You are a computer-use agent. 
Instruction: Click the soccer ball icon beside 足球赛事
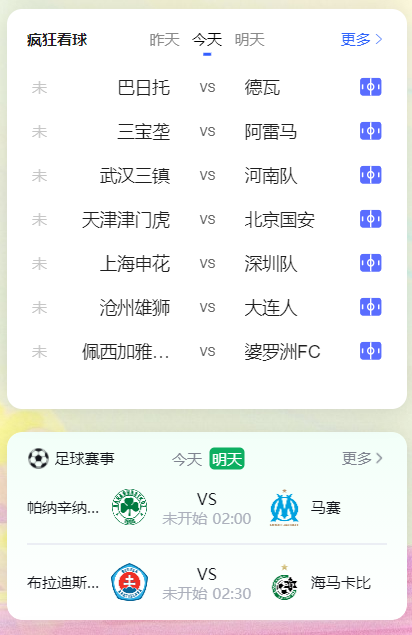tap(38, 459)
